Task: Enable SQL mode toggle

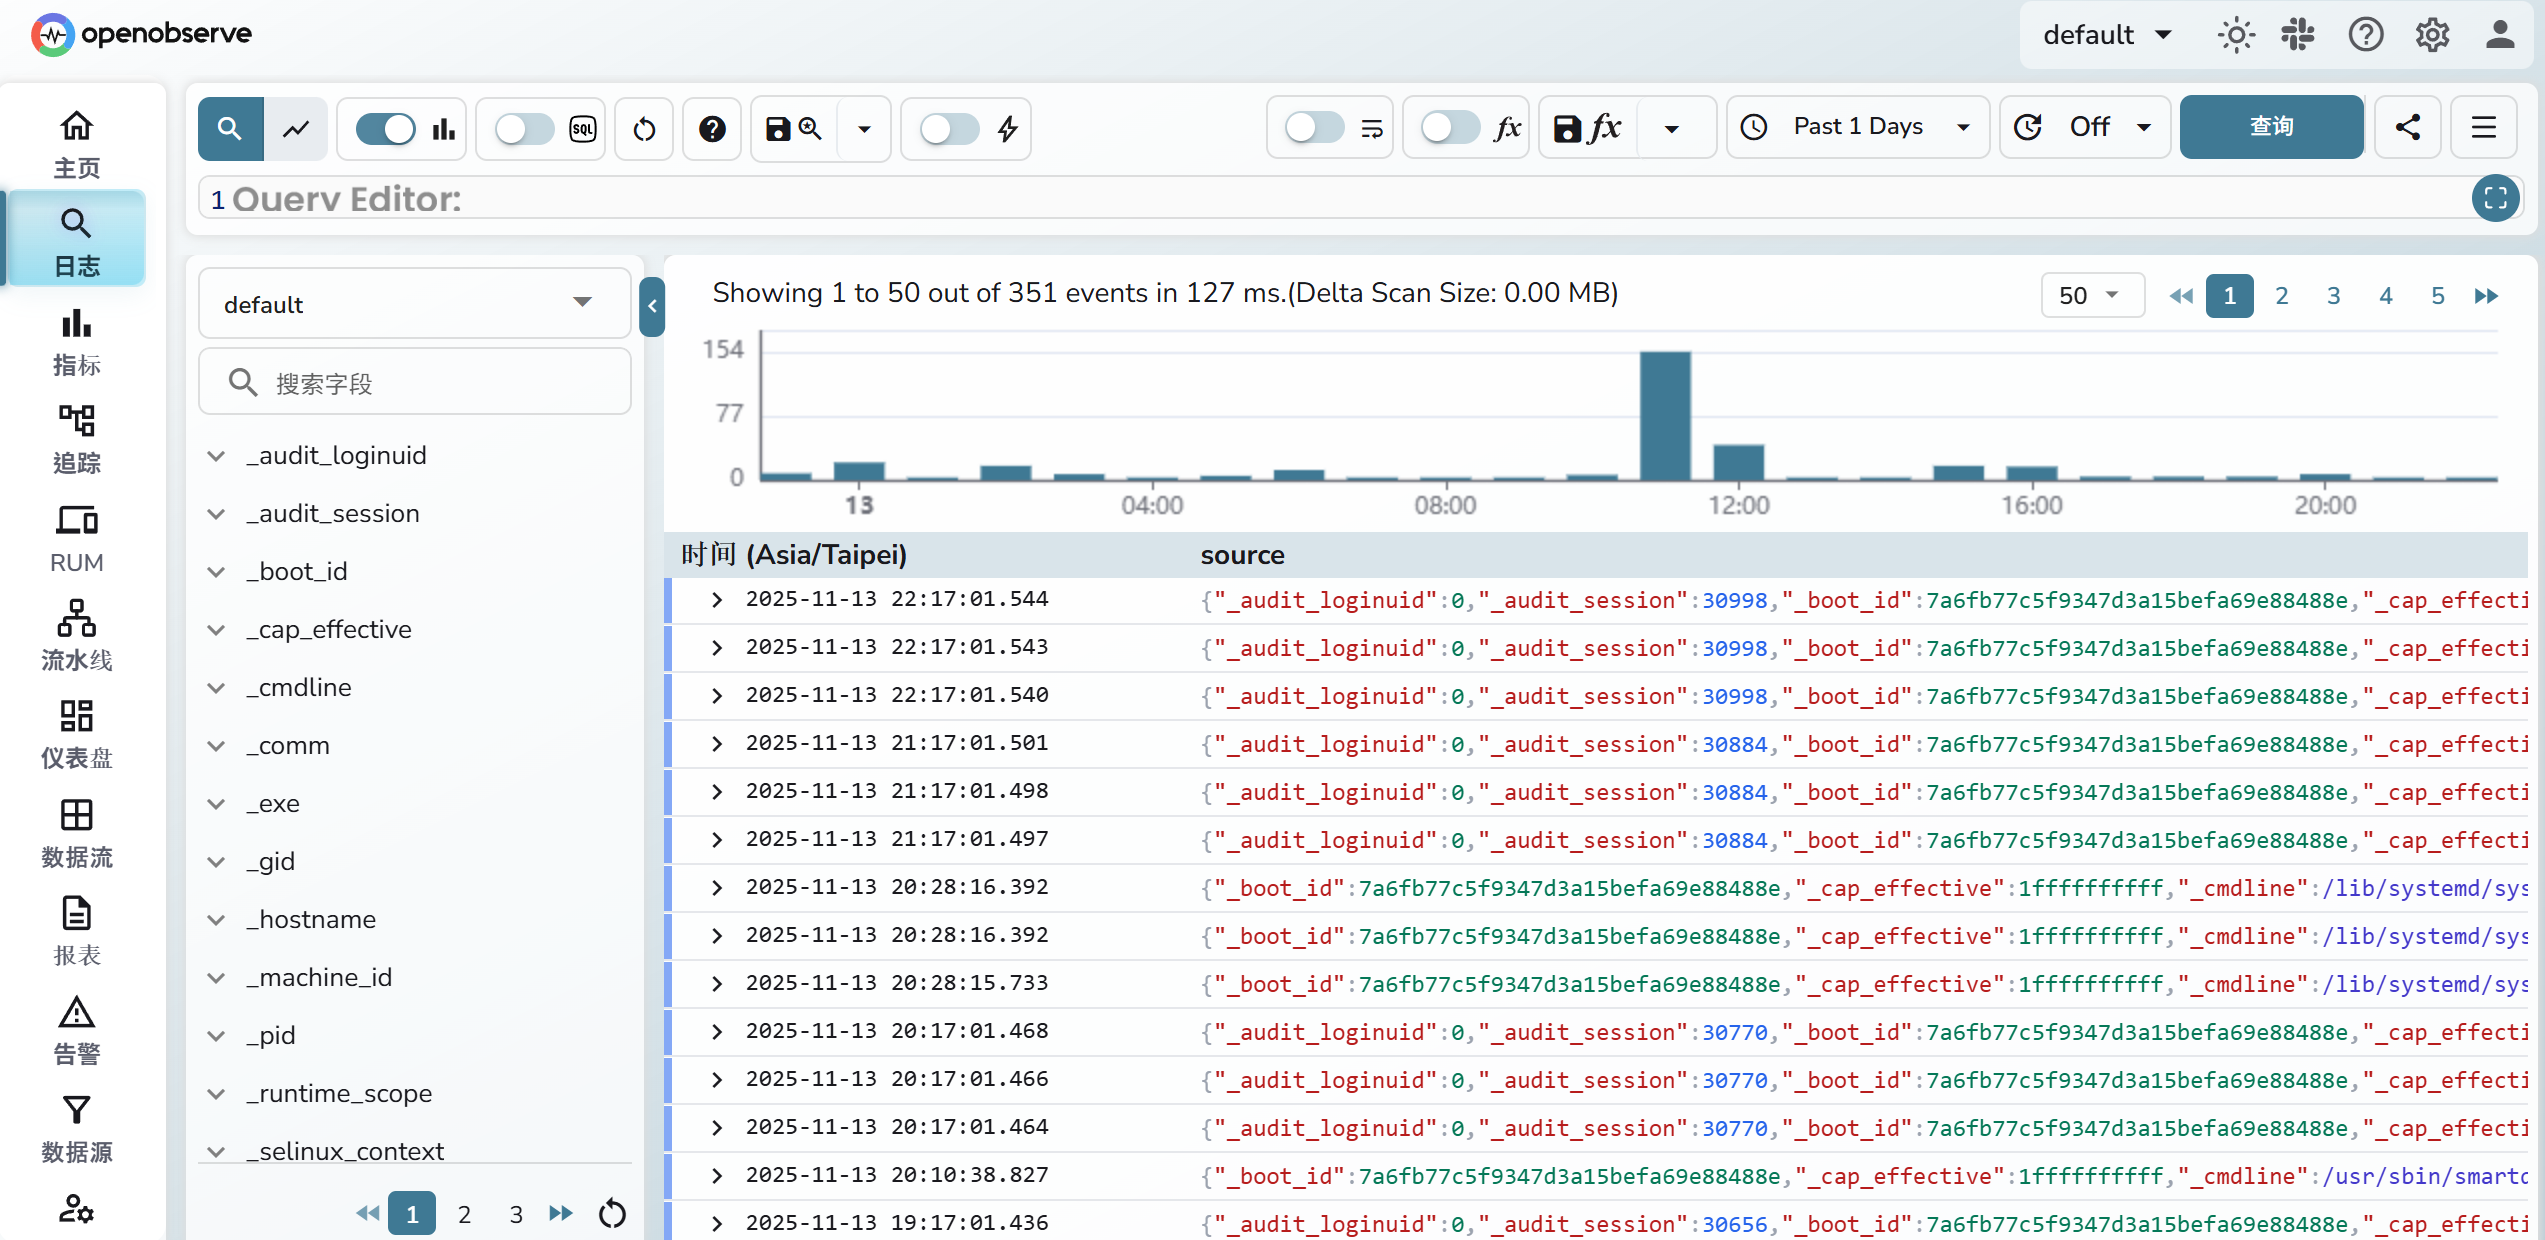Action: pyautogui.click(x=524, y=129)
